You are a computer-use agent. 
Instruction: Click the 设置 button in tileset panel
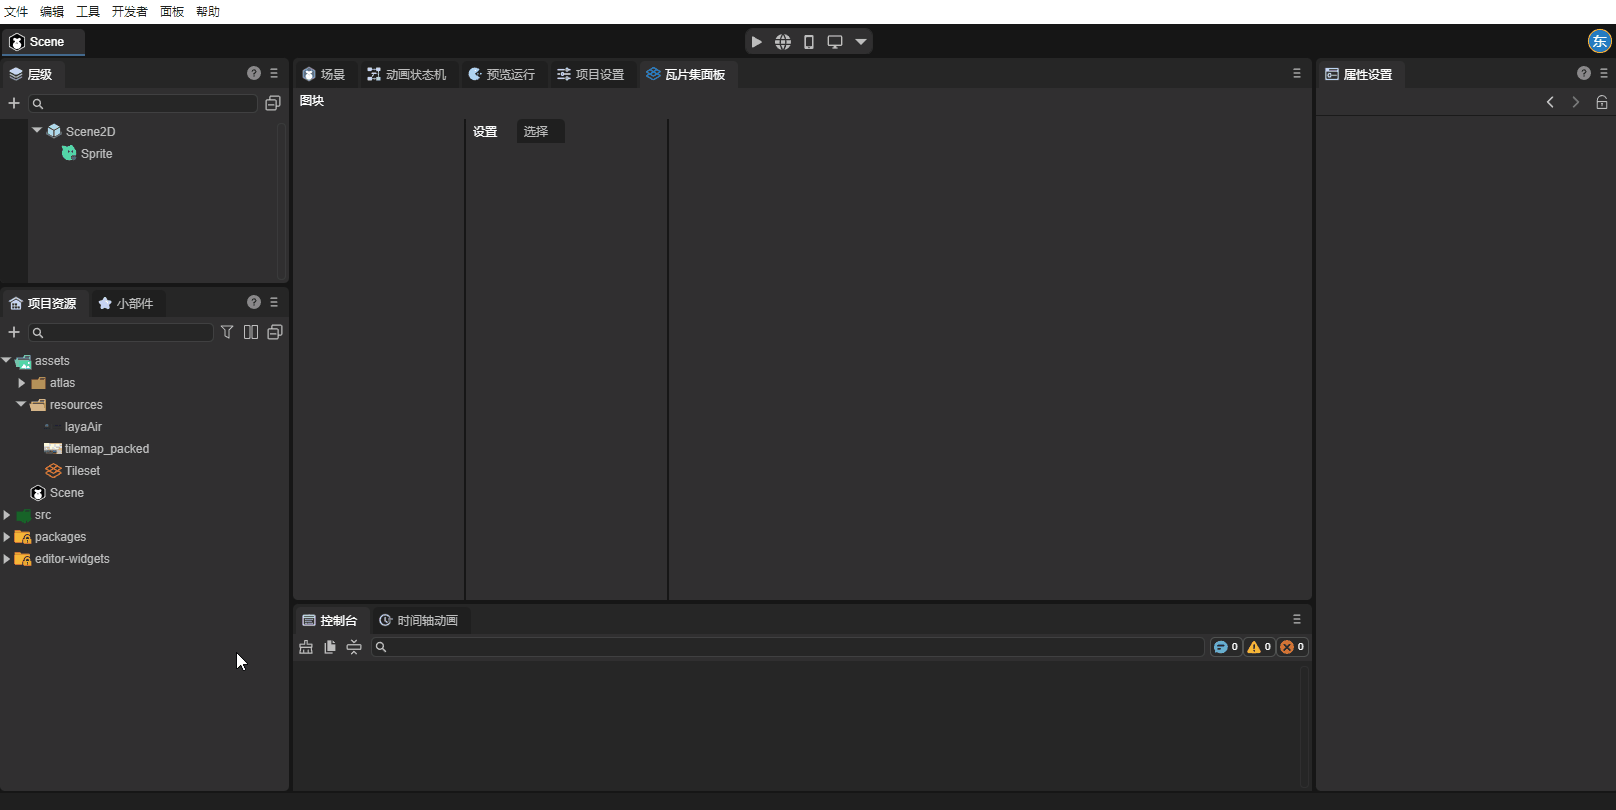pos(486,132)
